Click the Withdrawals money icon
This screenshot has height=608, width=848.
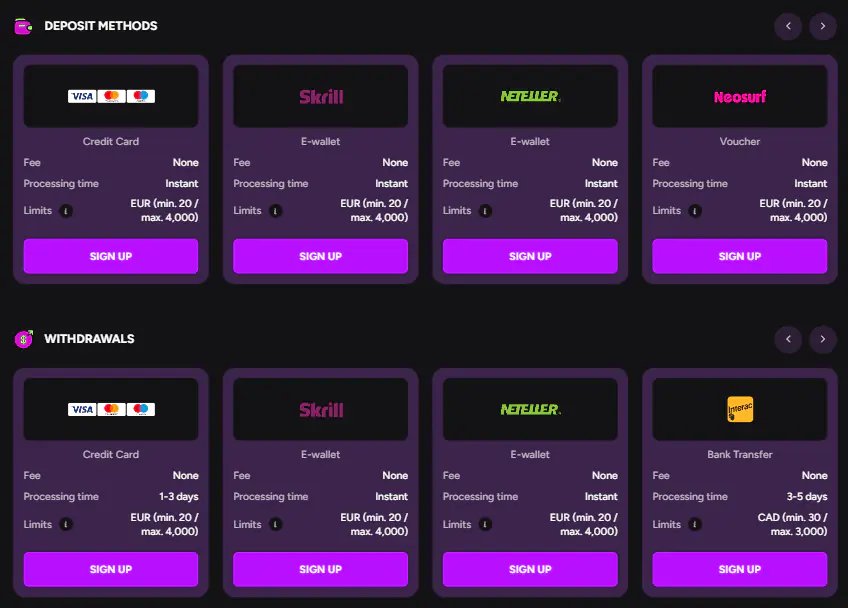[x=24, y=339]
